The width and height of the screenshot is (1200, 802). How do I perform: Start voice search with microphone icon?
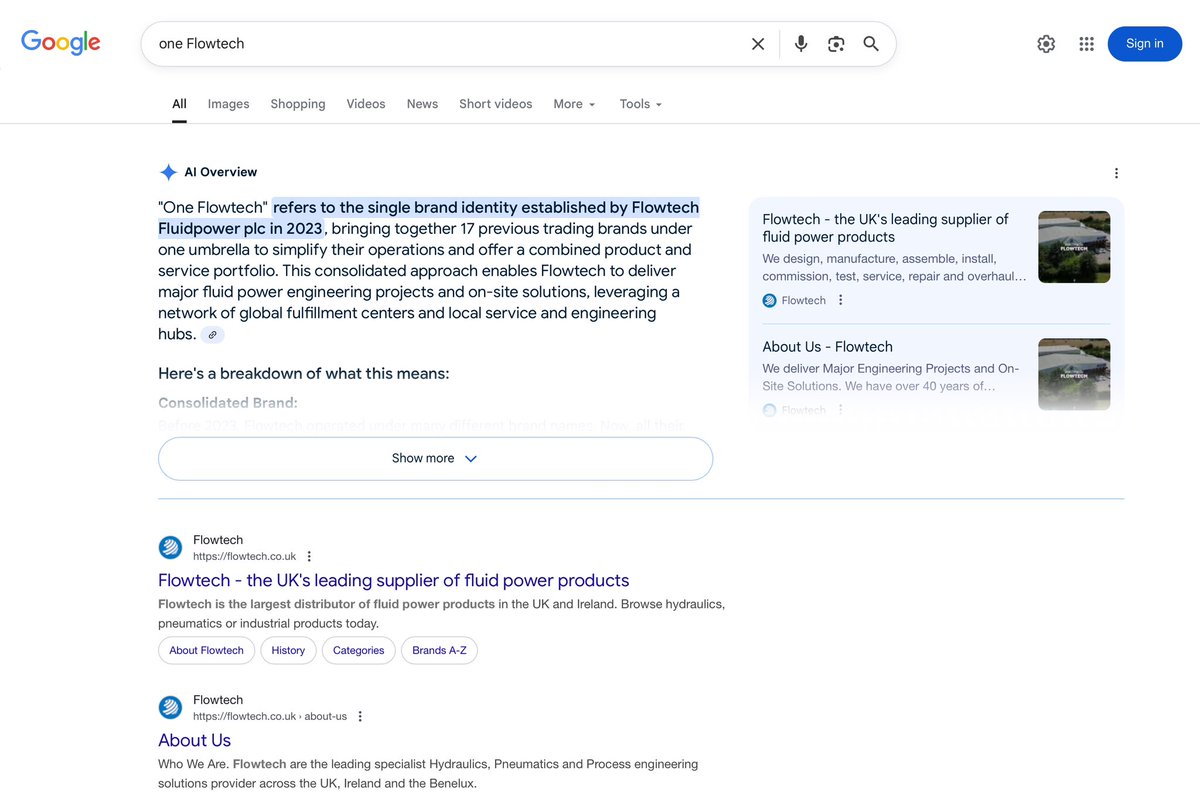(801, 44)
